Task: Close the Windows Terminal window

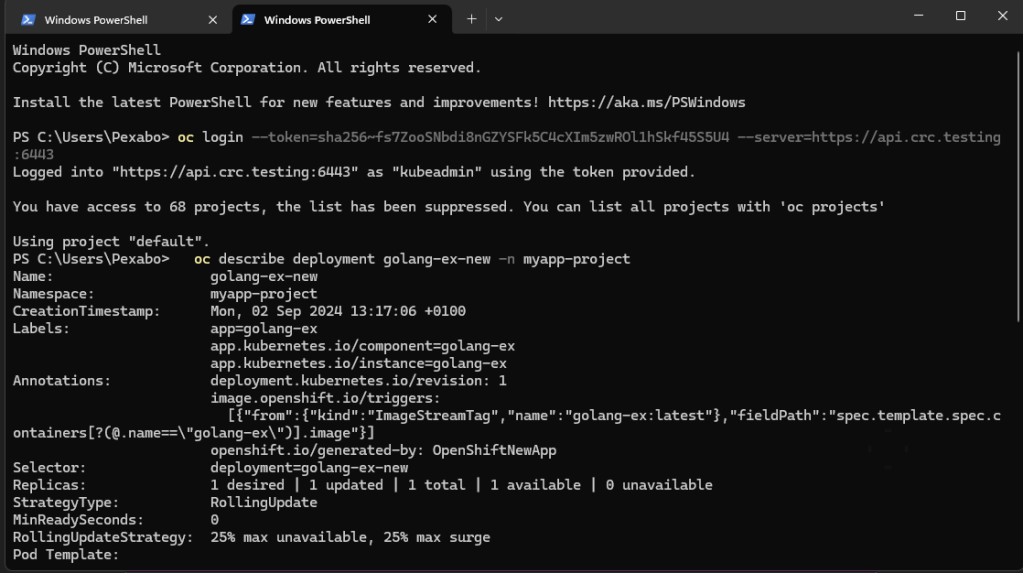Action: (1002, 16)
